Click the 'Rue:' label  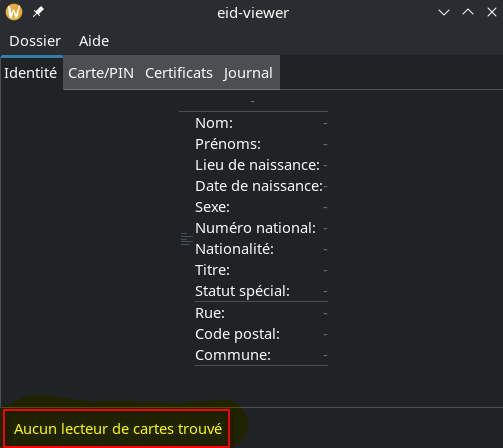[210, 313]
